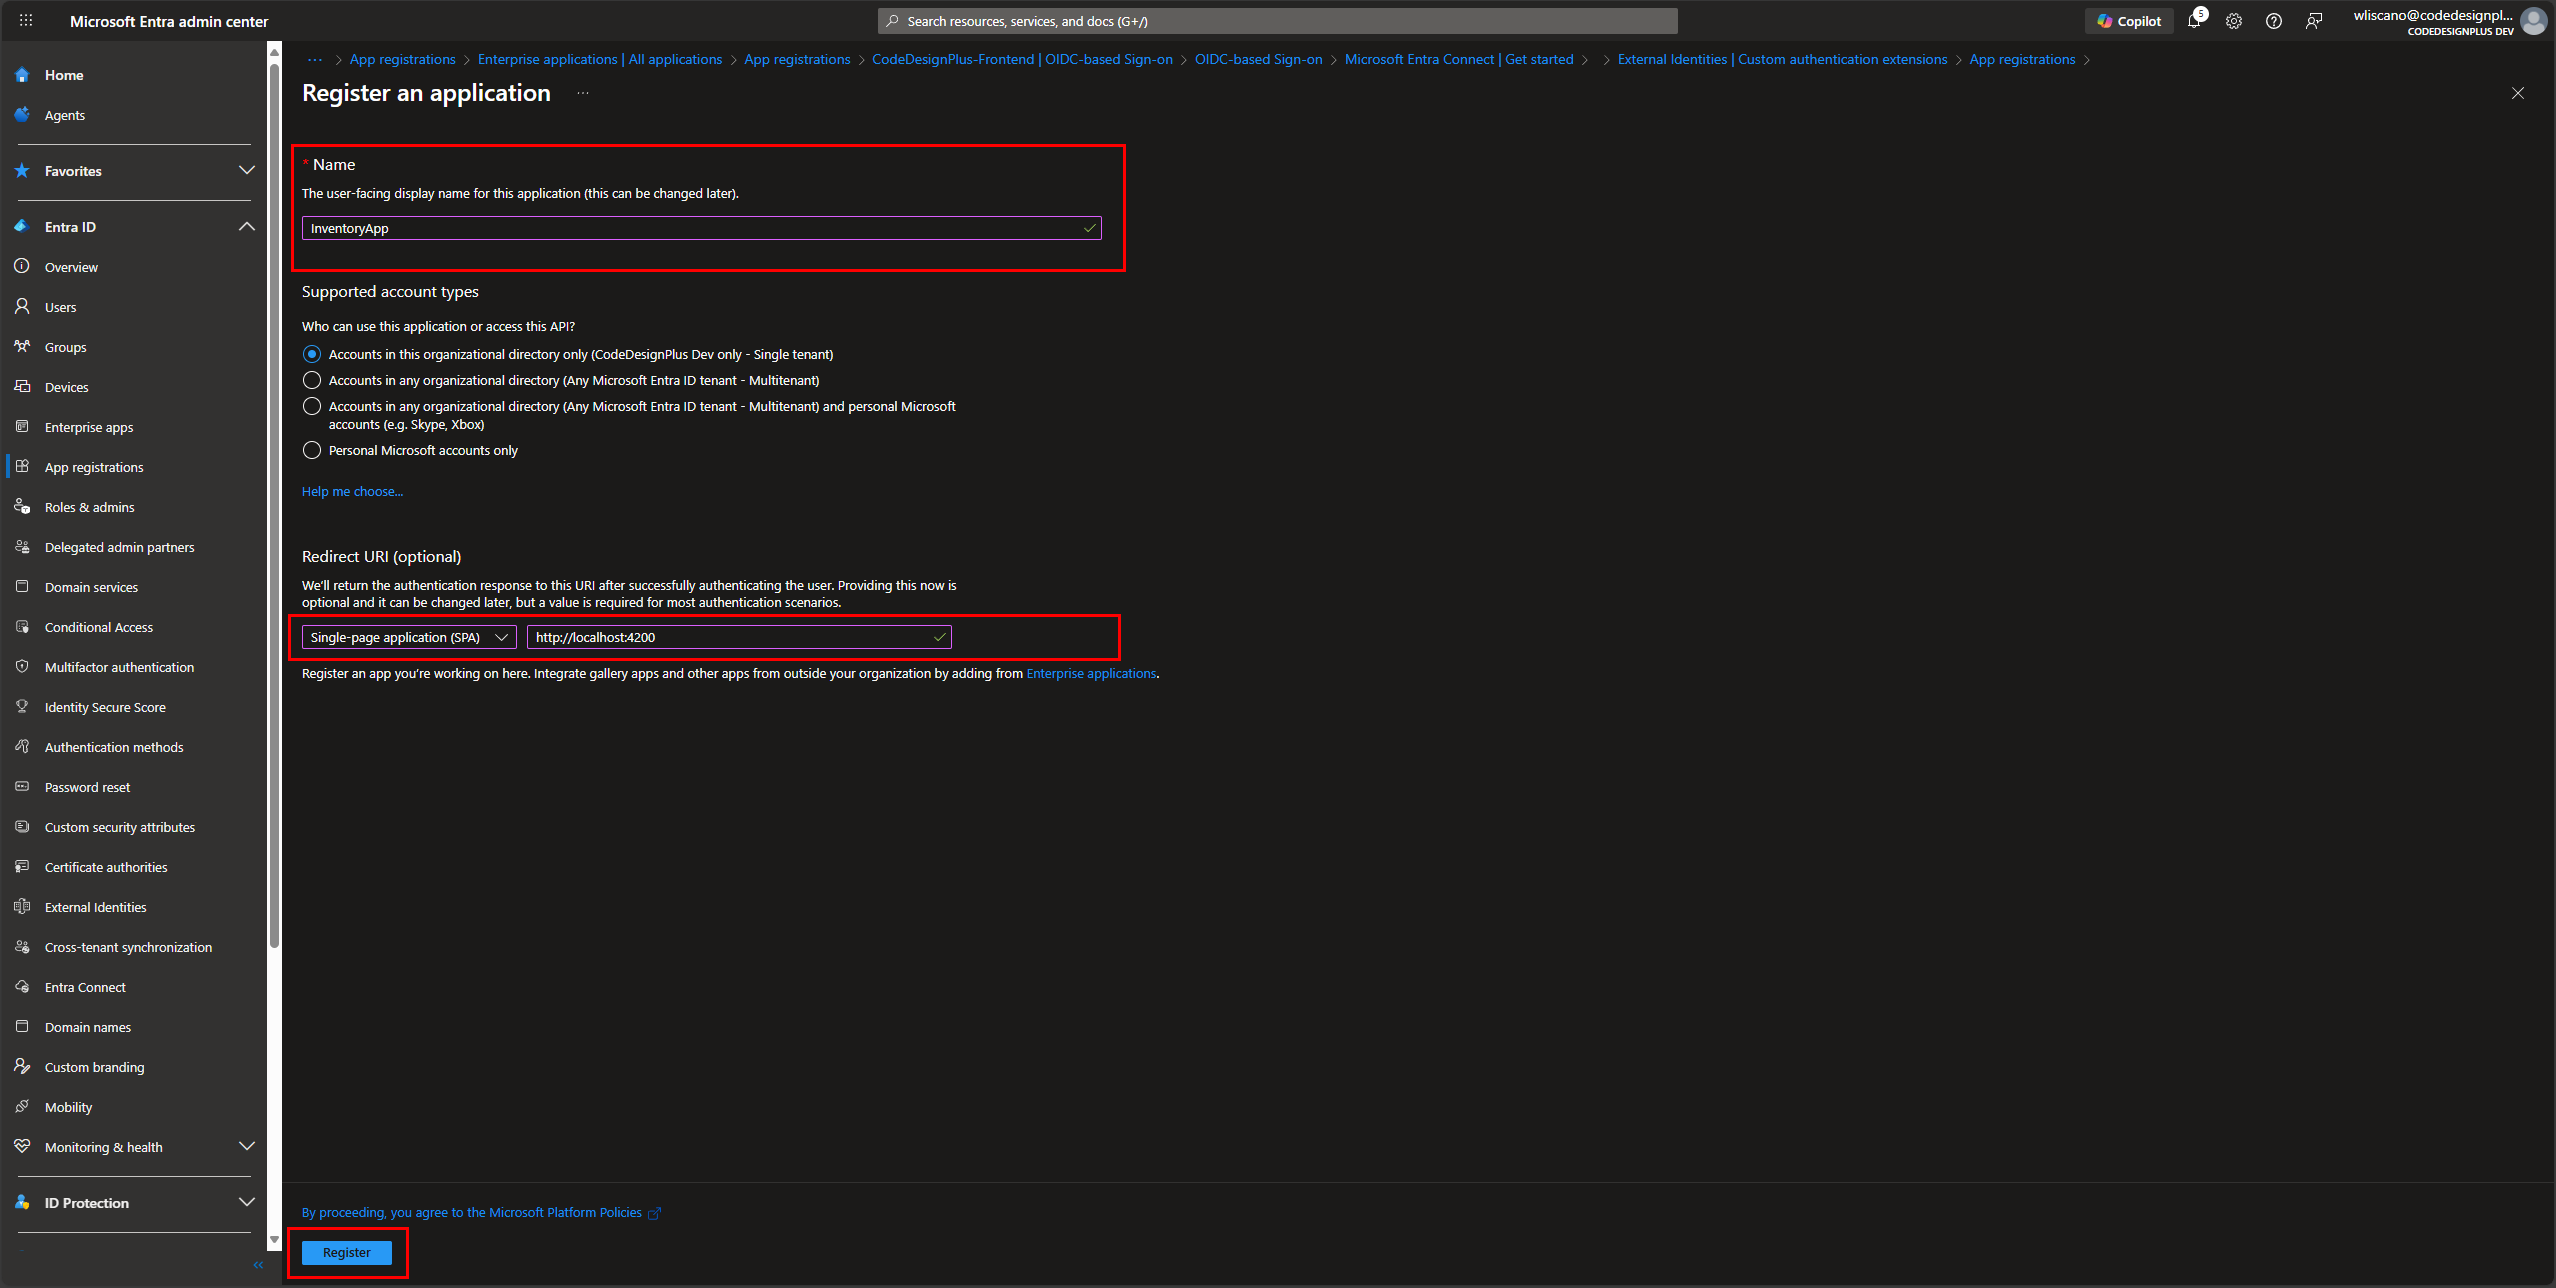Expand Monitoring & health section
The width and height of the screenshot is (2556, 1288).
click(x=247, y=1146)
